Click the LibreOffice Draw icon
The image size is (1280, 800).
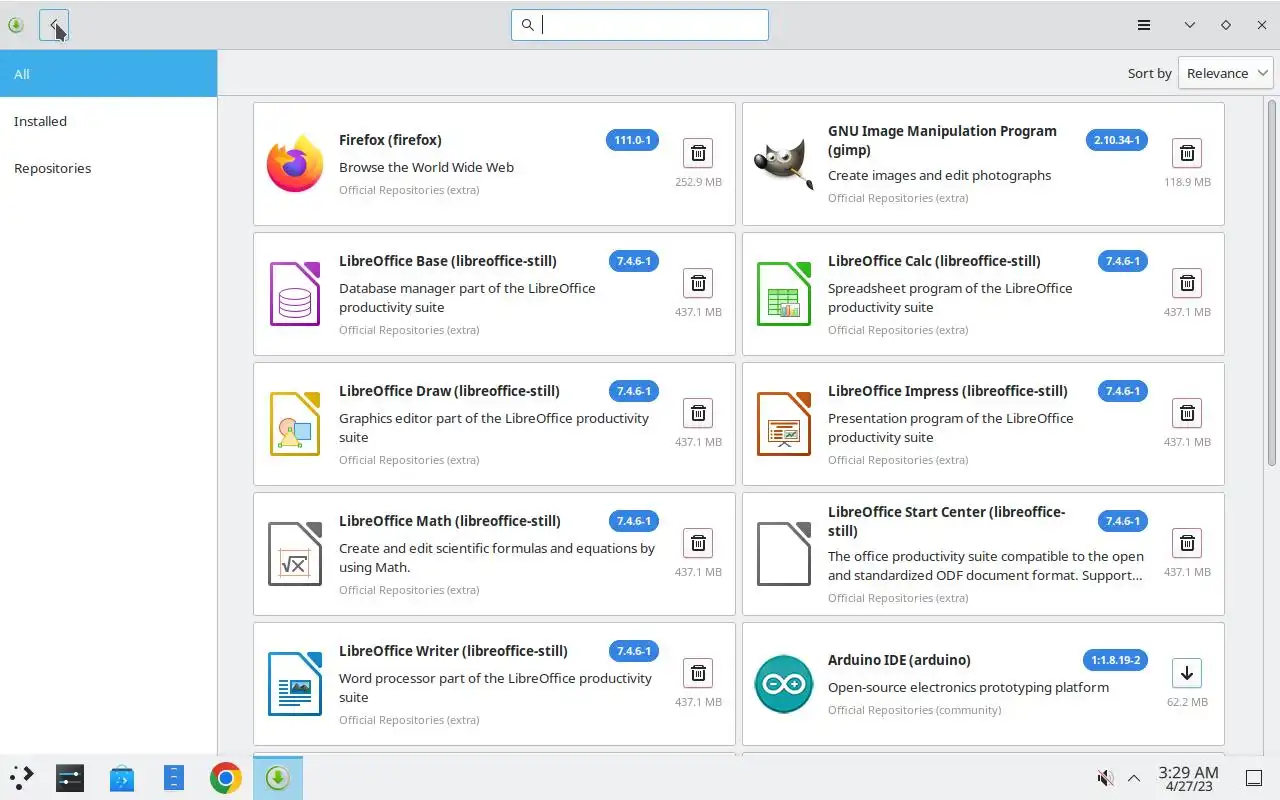(x=295, y=424)
